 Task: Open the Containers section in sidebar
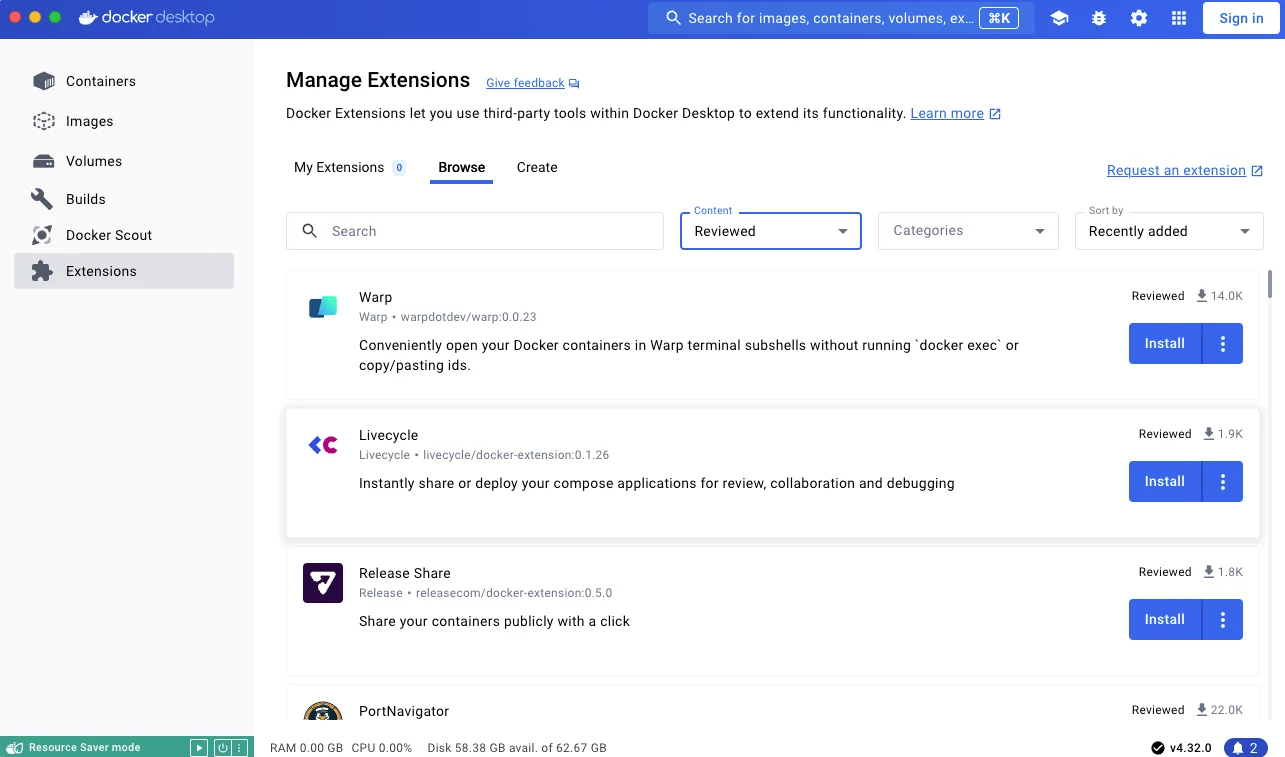pos(102,81)
